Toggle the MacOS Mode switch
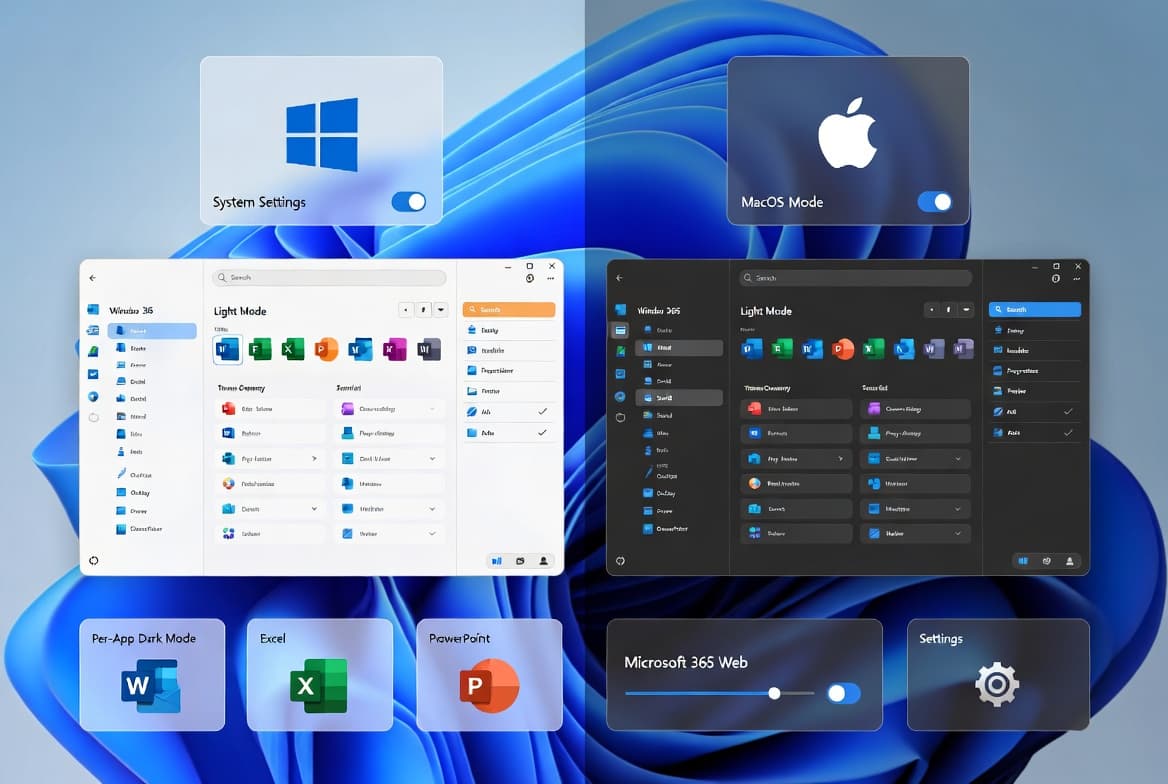The image size is (1168, 784). [935, 202]
